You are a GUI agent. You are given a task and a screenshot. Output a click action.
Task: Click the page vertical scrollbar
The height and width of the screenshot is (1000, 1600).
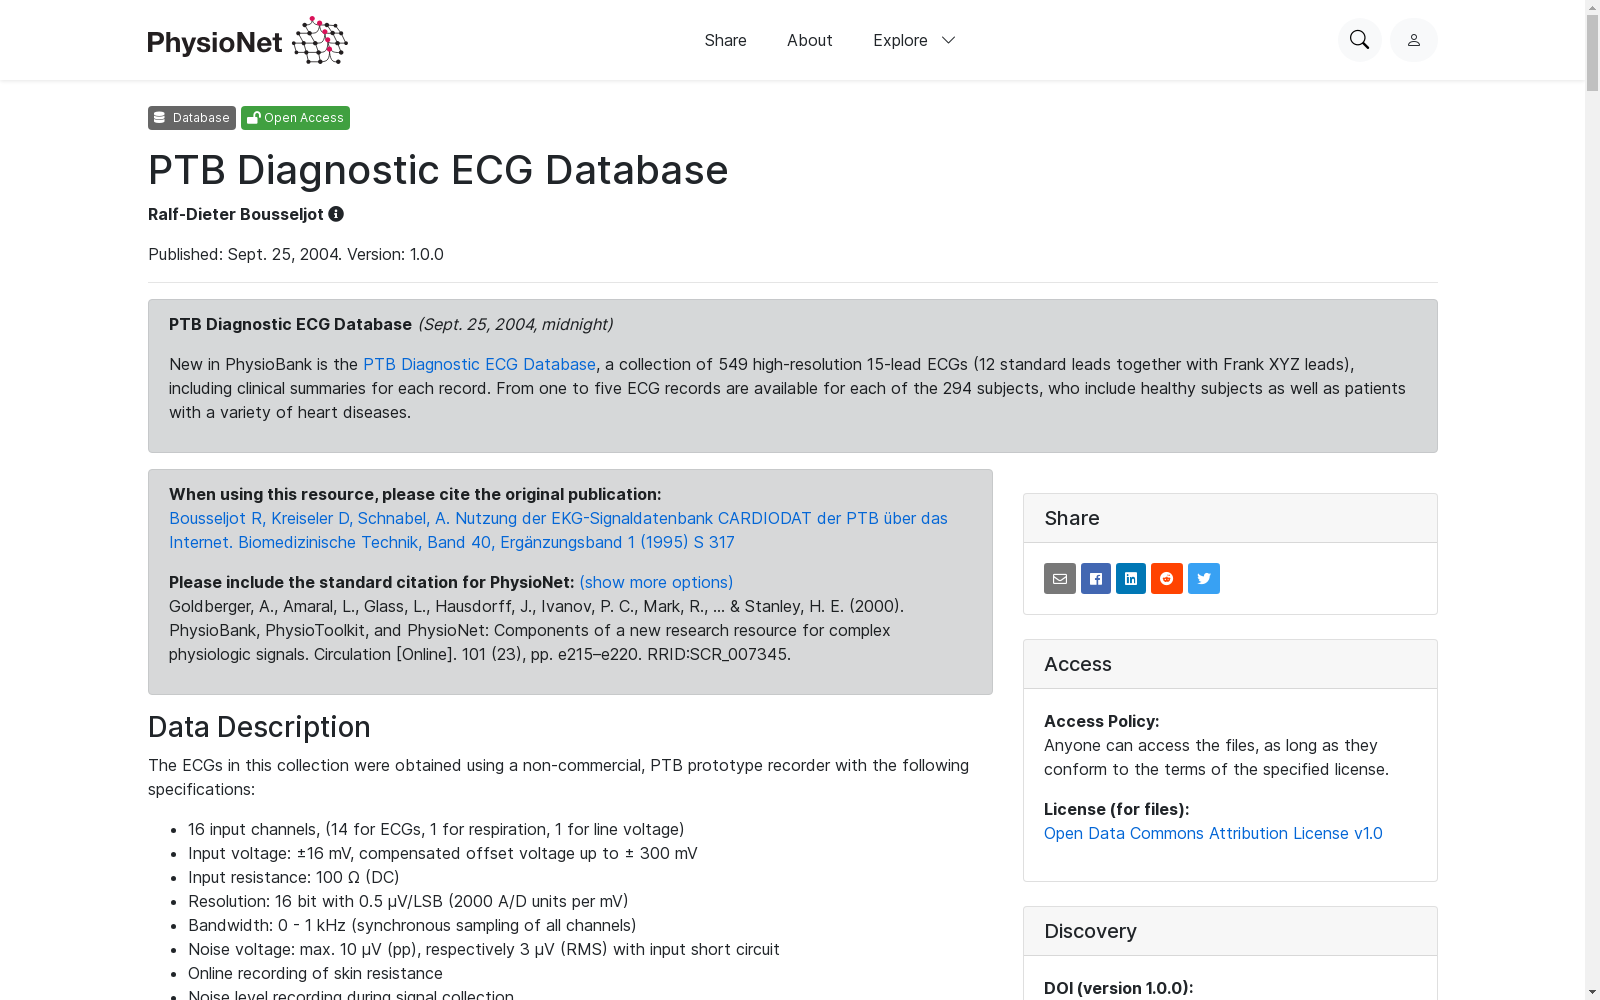(x=1592, y=500)
